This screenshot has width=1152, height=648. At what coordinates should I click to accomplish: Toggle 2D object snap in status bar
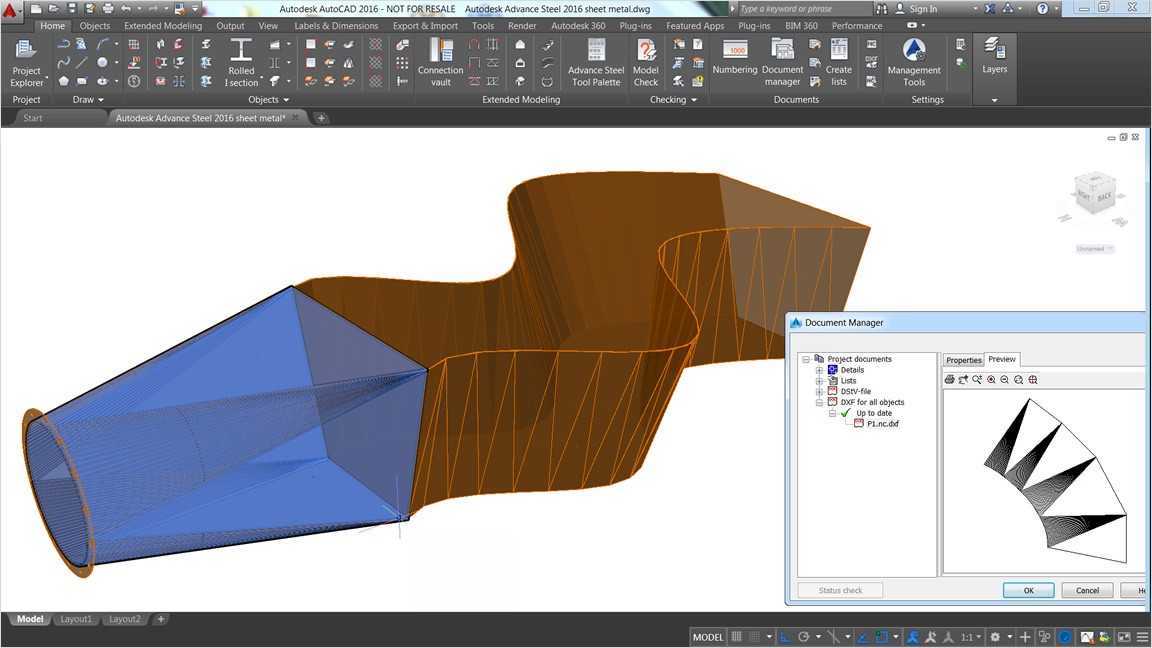click(882, 637)
